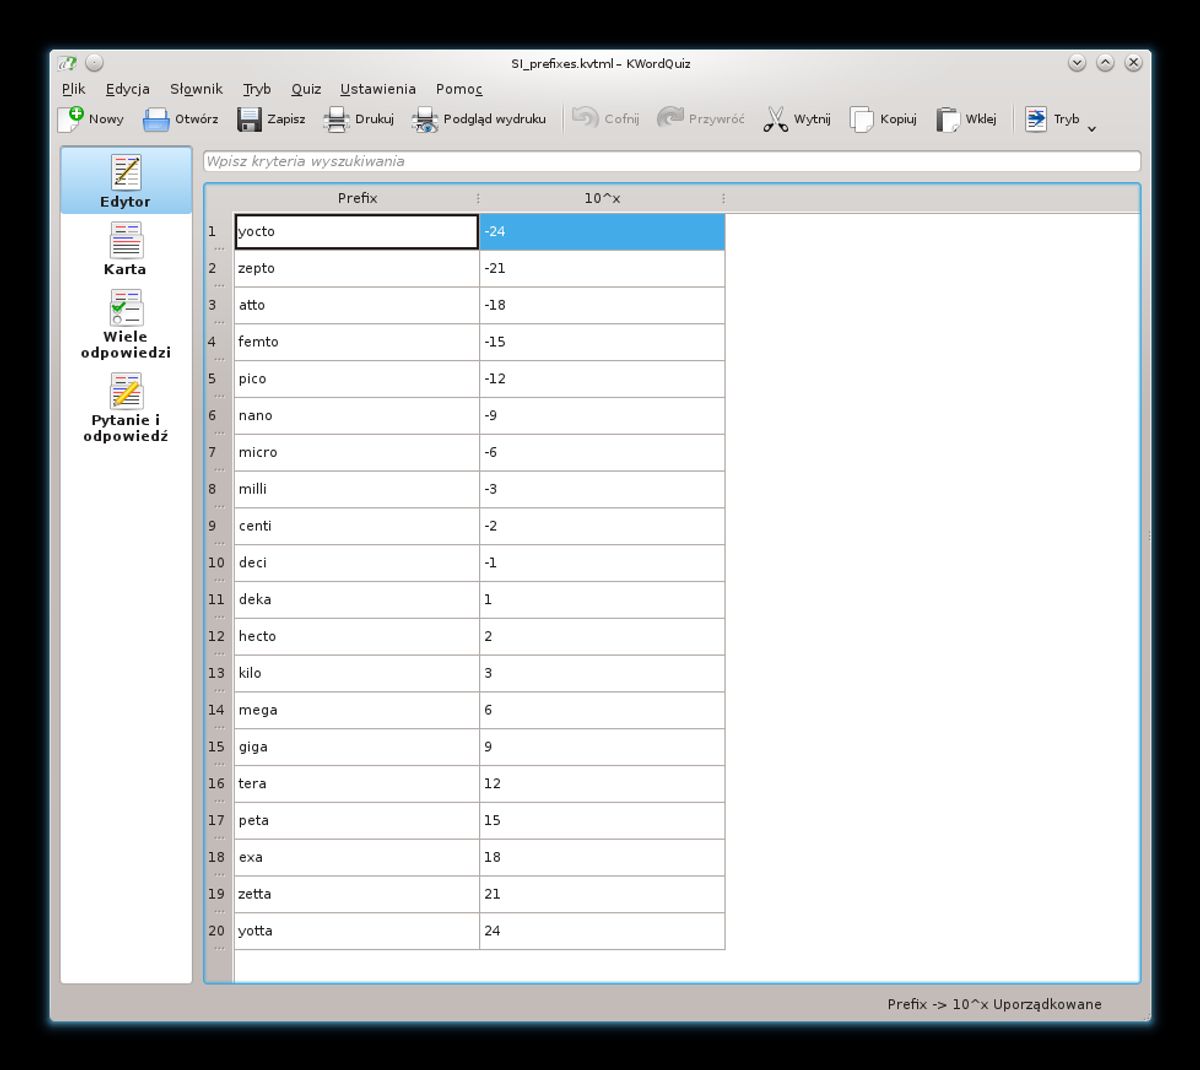The width and height of the screenshot is (1200, 1070).
Task: Select the highlighted -24 cell
Action: coord(602,232)
